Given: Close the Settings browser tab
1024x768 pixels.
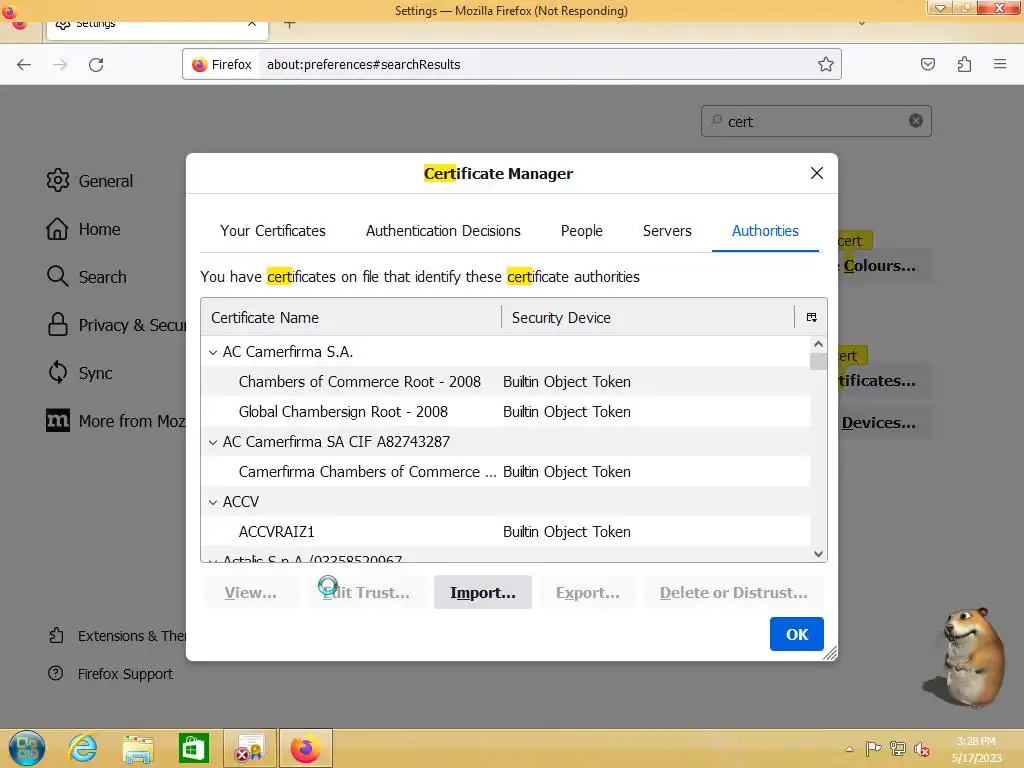Looking at the screenshot, I should pyautogui.click(x=252, y=24).
